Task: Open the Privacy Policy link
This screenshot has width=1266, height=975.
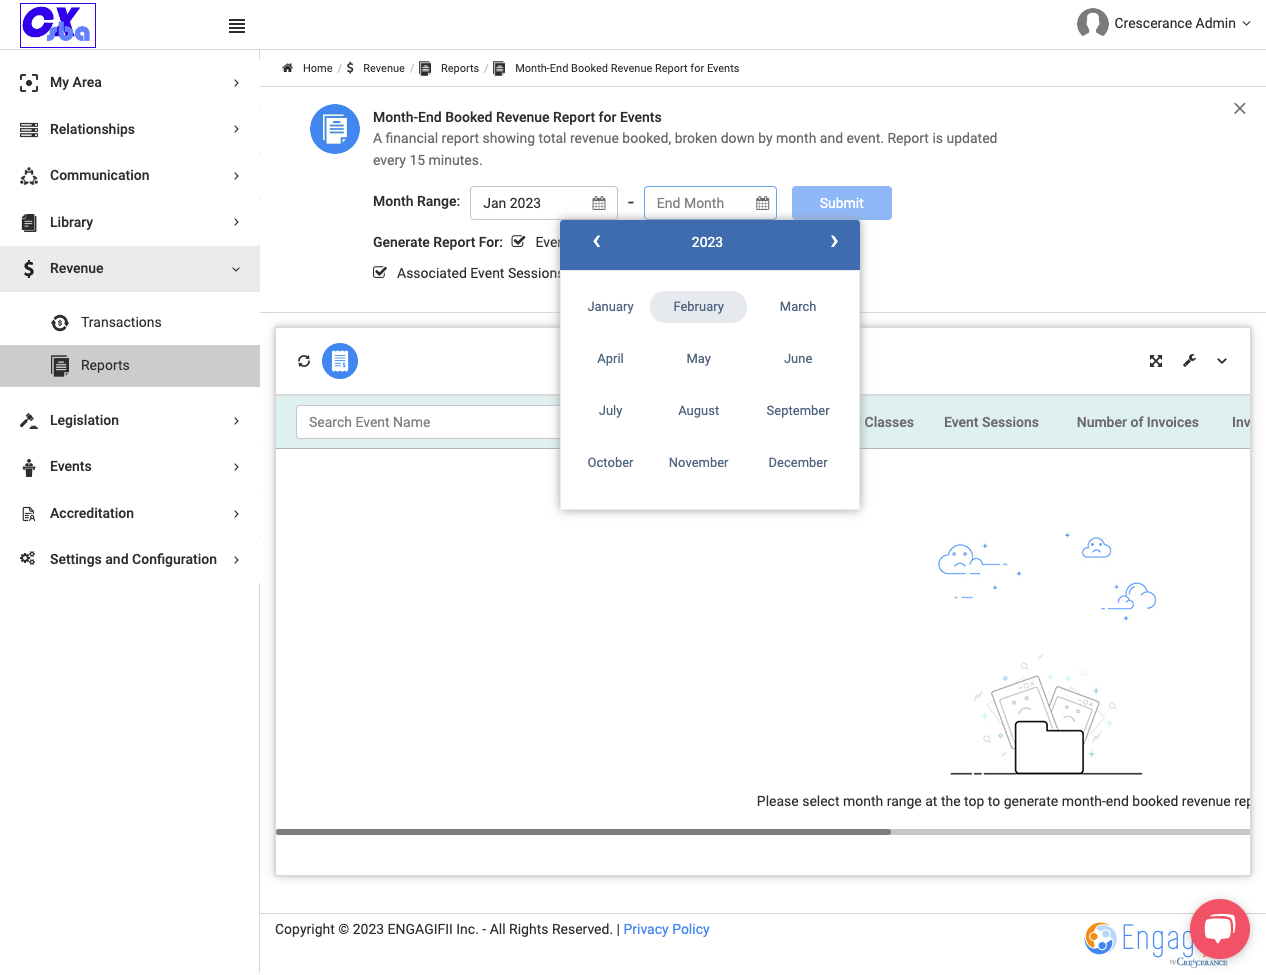Action: click(666, 929)
